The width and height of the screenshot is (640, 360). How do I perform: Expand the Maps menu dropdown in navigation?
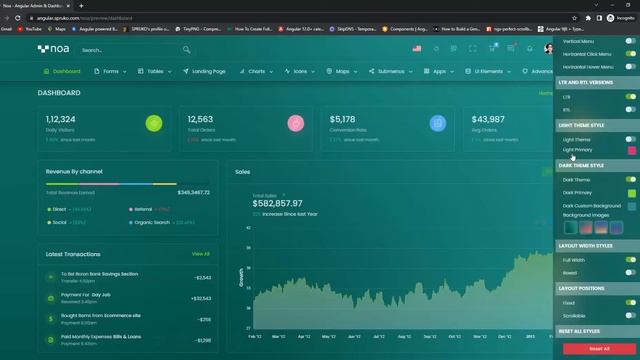(x=342, y=71)
